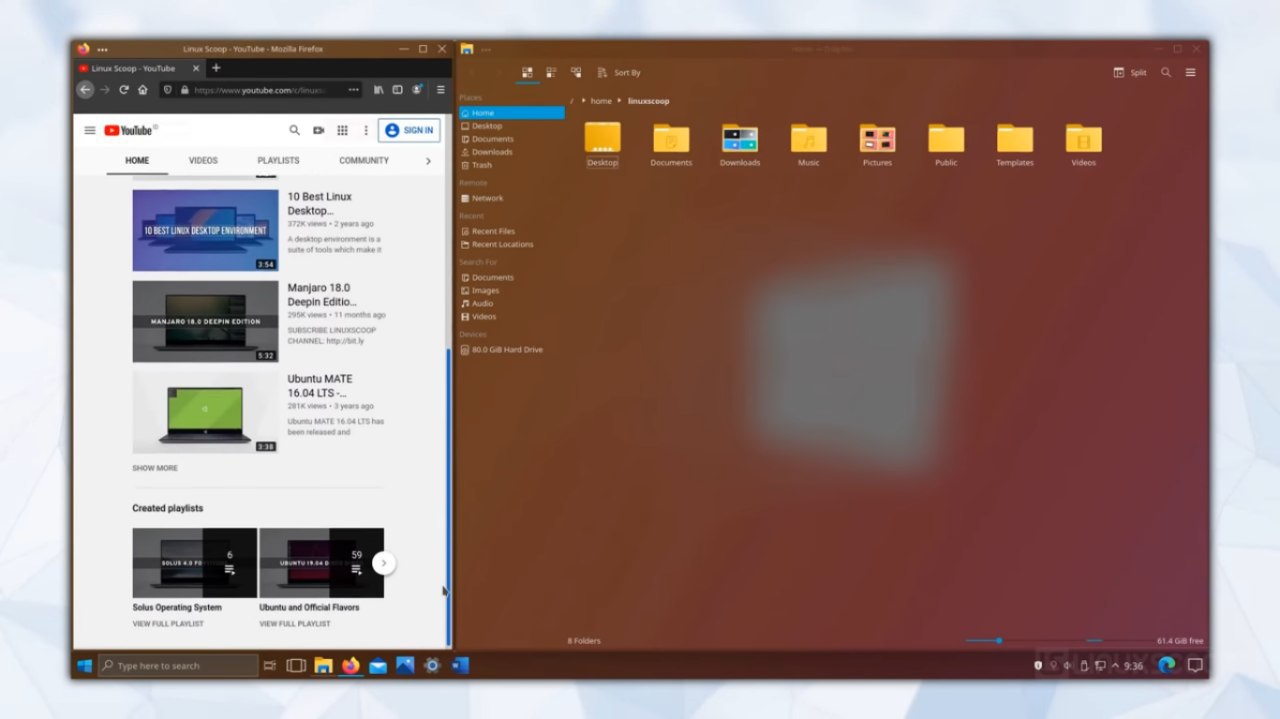
Task: Open 10 Best Linux Desktop video thumbnail
Action: [205, 230]
